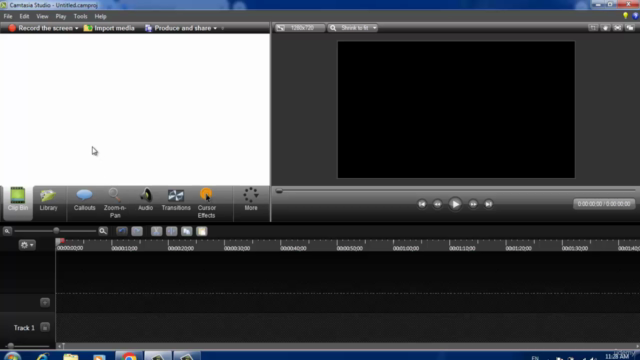Click the Undo timeline button
This screenshot has height=360, width=640.
(x=122, y=231)
